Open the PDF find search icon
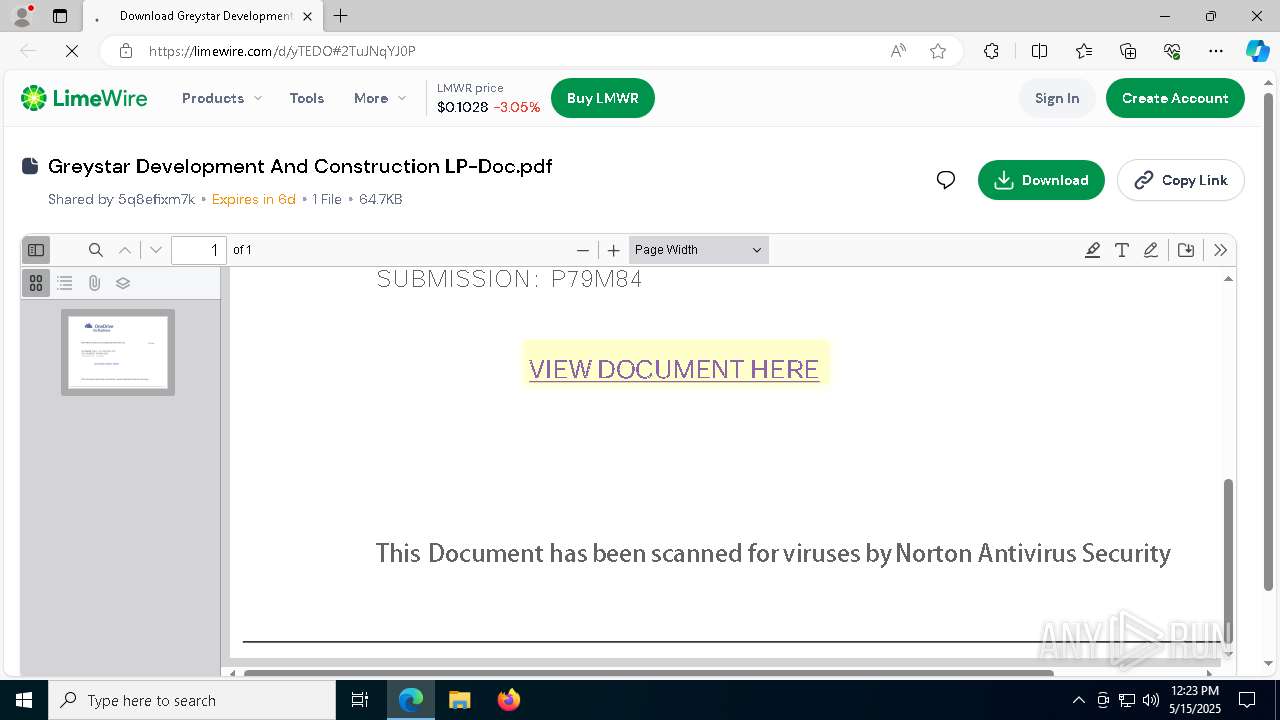The height and width of the screenshot is (720, 1280). 95,250
